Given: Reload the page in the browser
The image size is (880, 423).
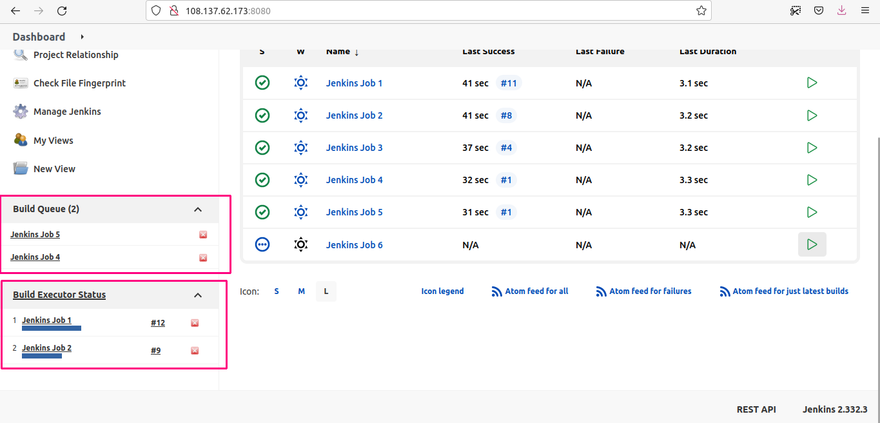Looking at the screenshot, I should click(62, 11).
